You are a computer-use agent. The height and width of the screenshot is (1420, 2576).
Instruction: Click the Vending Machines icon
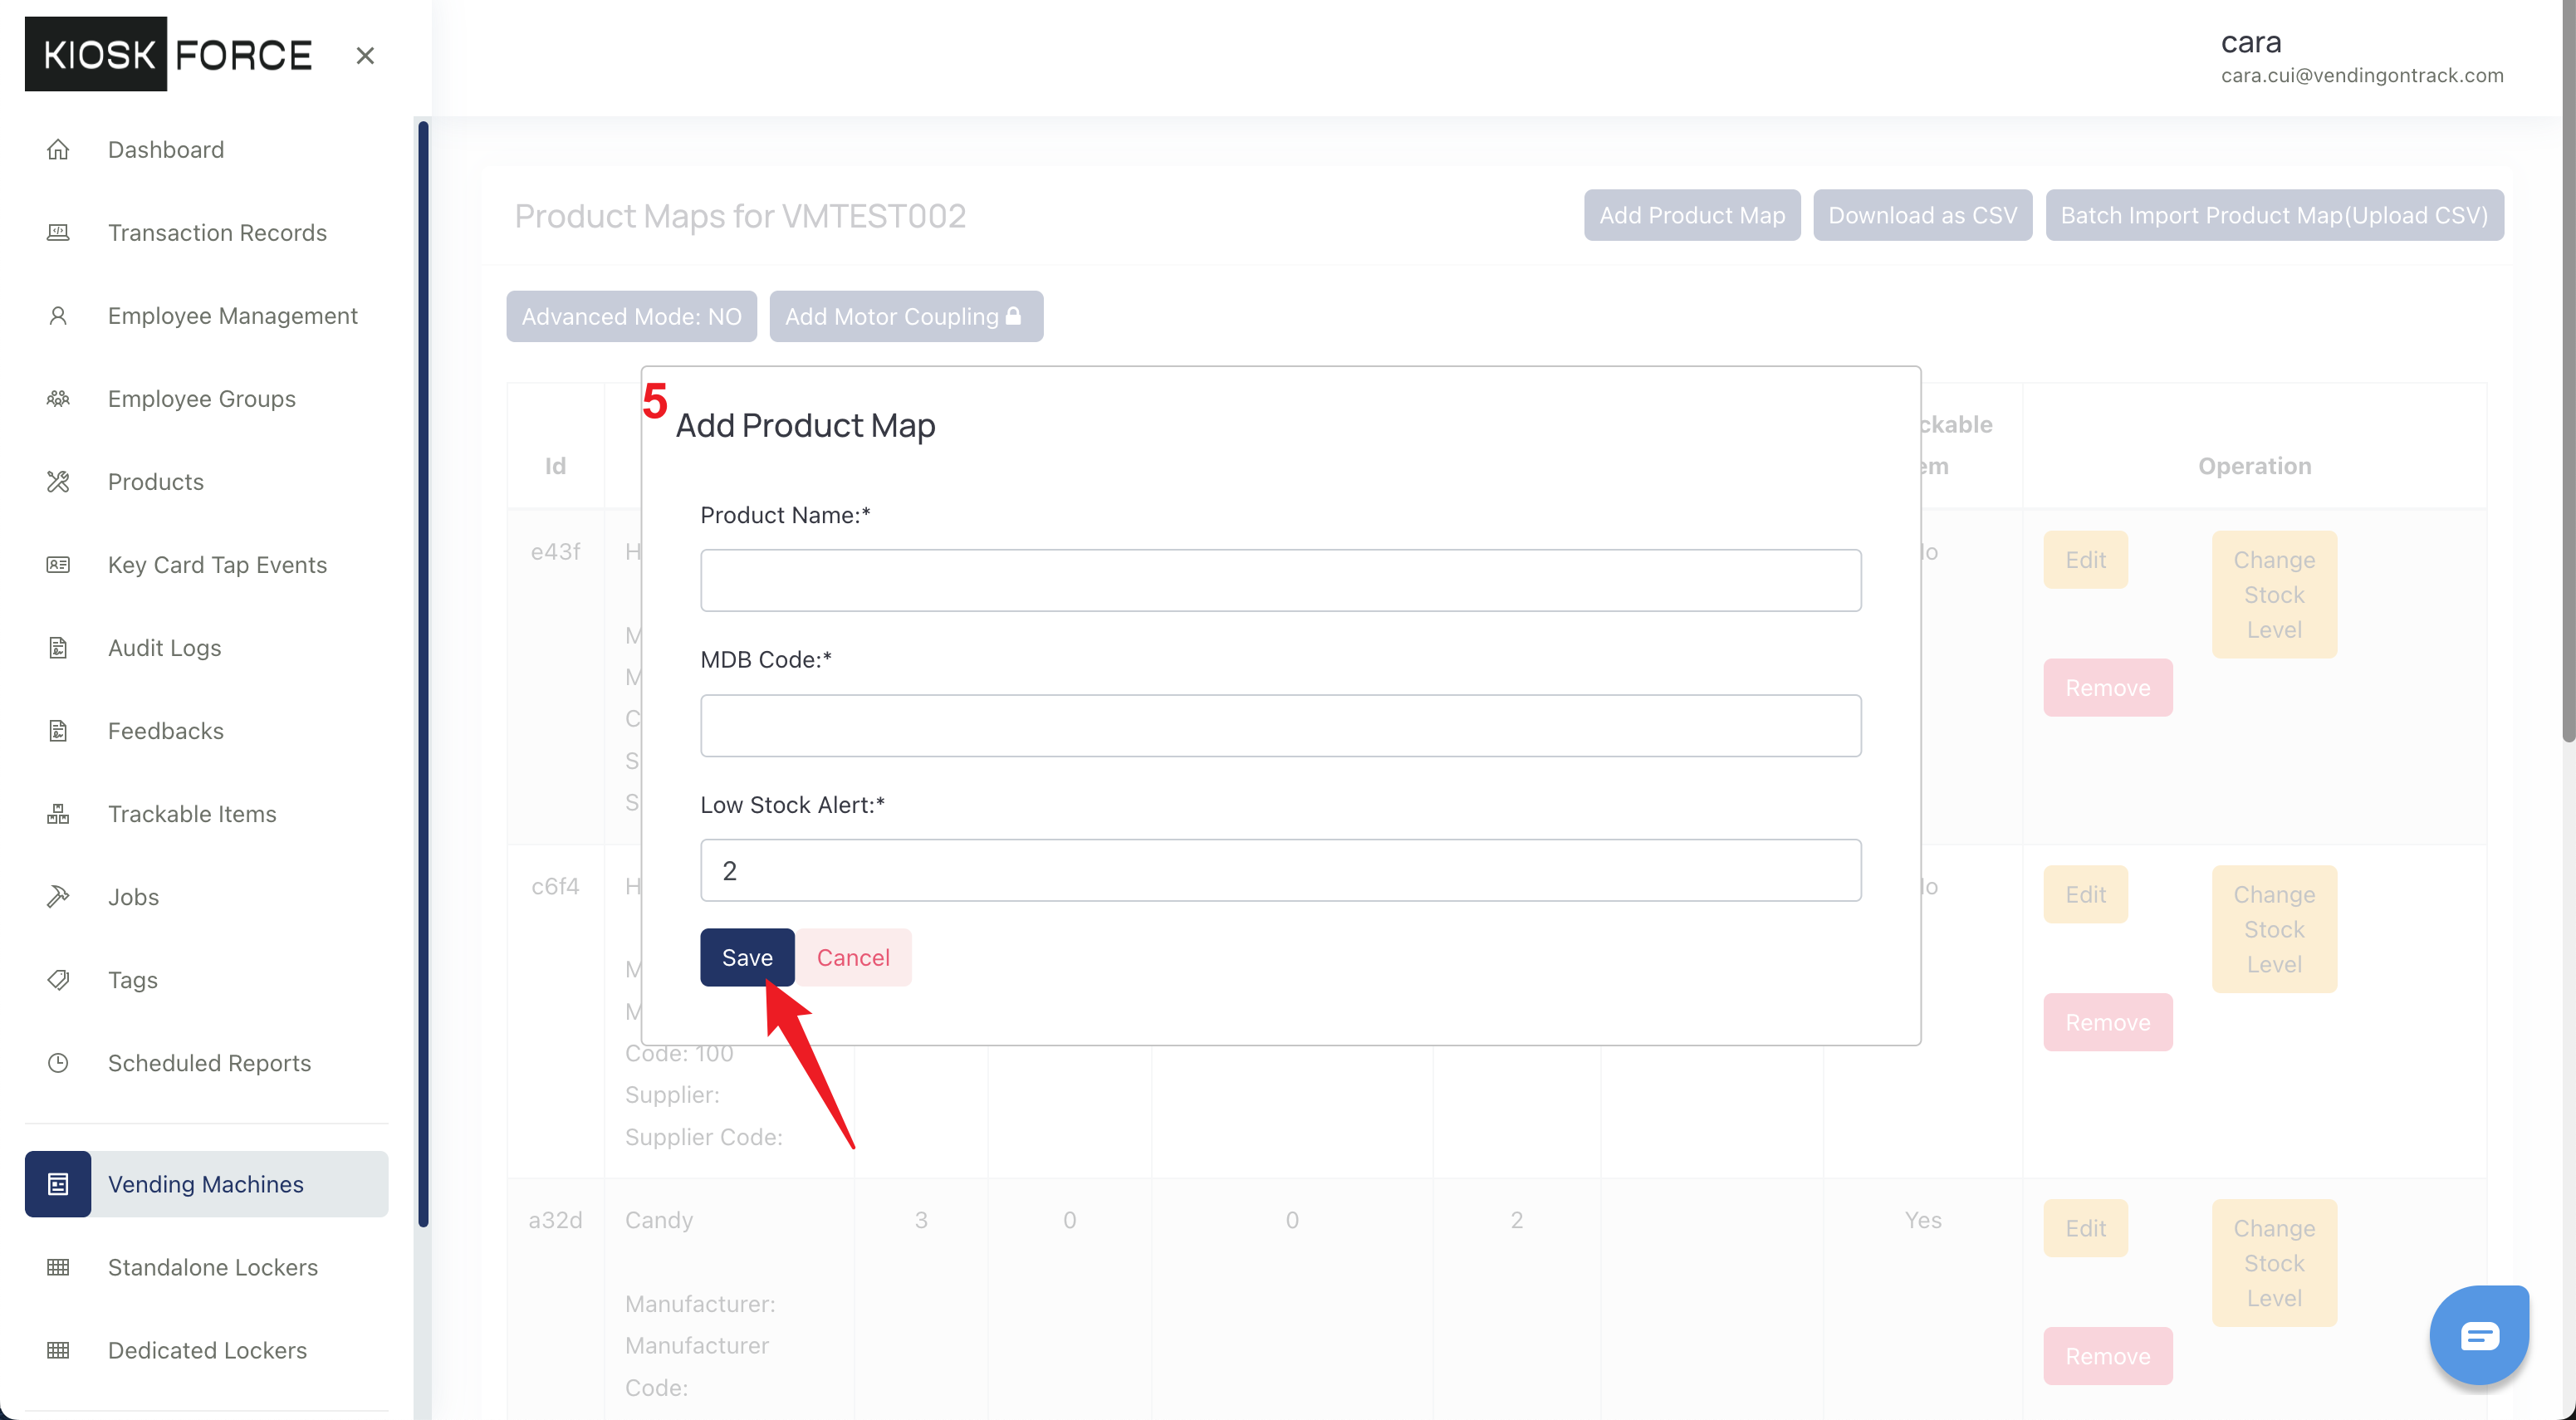point(58,1183)
